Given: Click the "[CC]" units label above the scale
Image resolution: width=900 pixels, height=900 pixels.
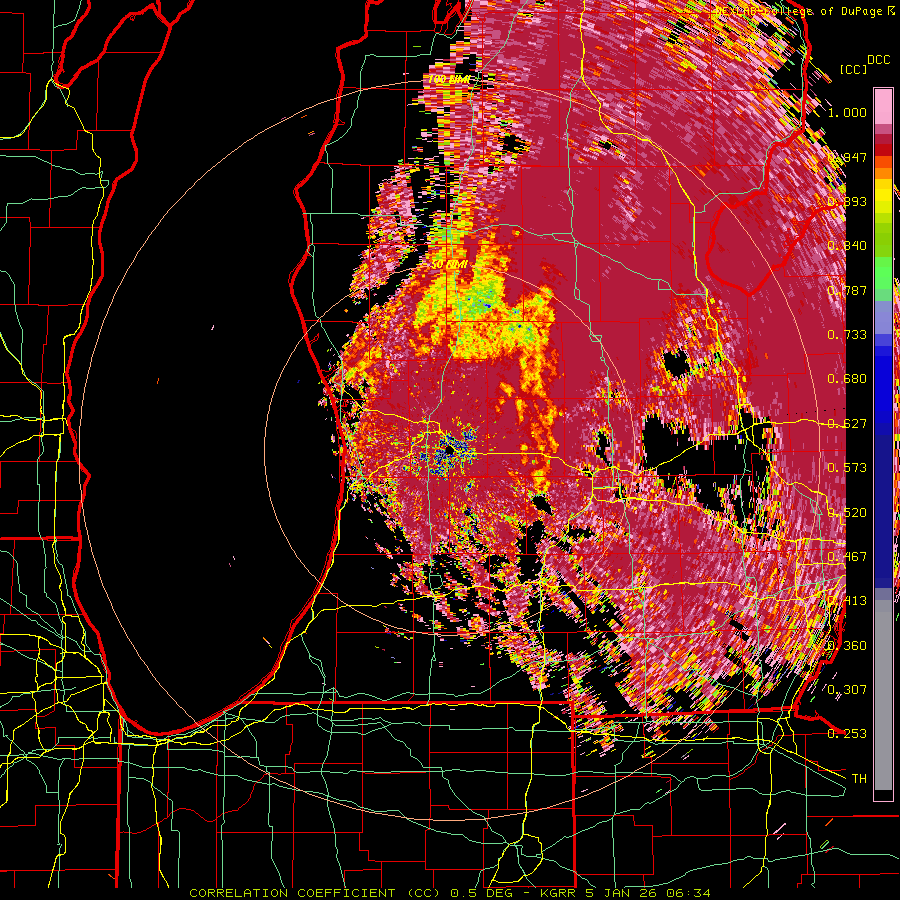Looking at the screenshot, I should point(854,69).
